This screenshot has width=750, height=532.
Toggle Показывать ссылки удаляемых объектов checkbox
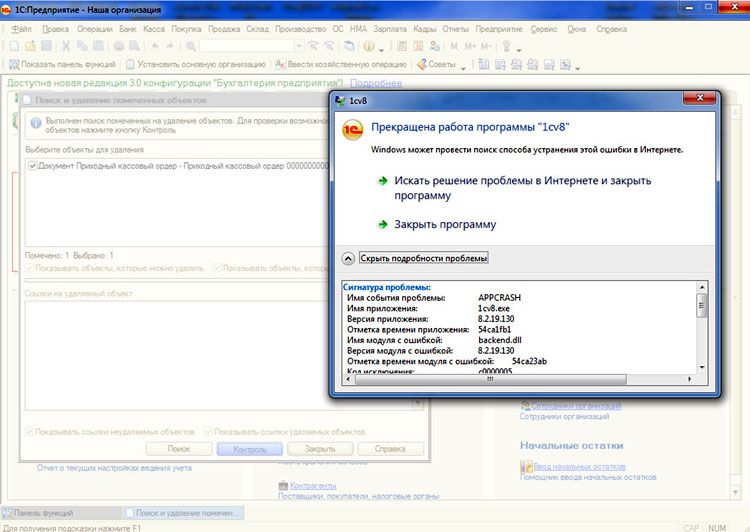click(209, 432)
